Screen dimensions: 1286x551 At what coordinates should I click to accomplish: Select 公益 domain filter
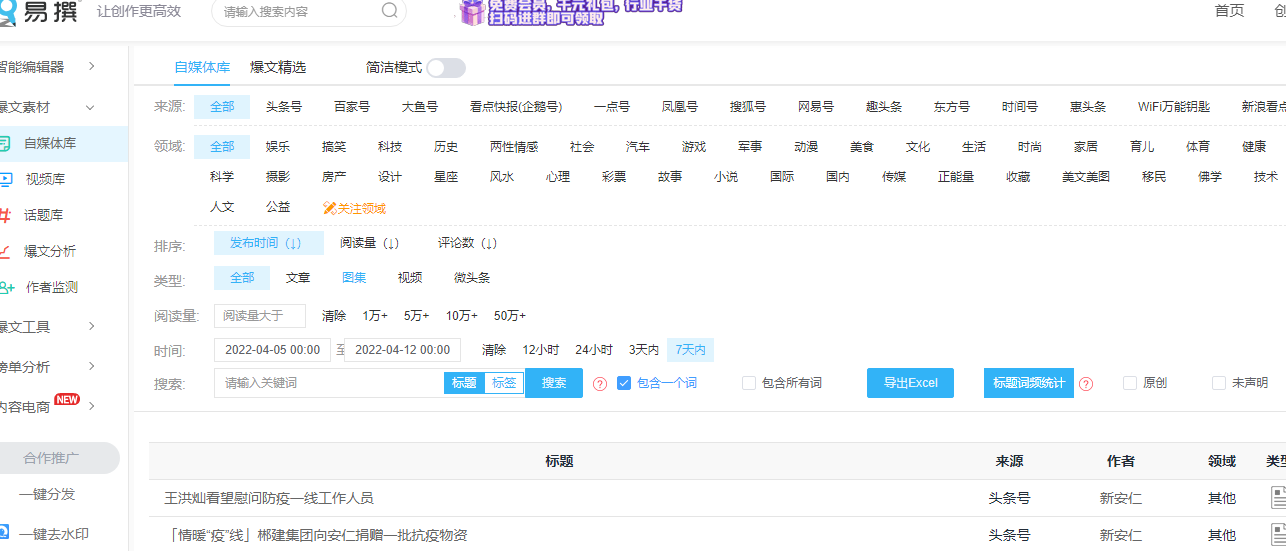[278, 207]
